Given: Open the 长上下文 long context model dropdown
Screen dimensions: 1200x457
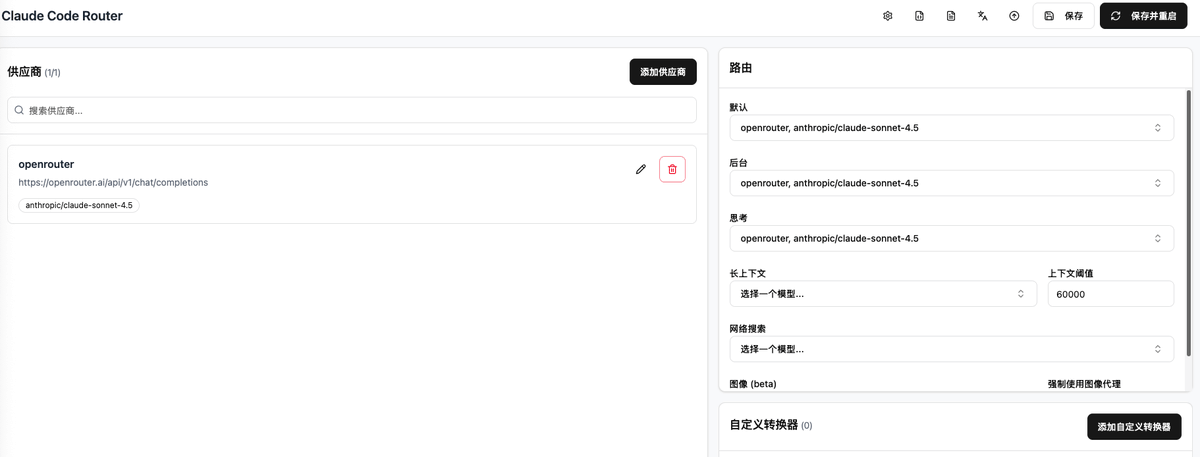Looking at the screenshot, I should point(883,294).
